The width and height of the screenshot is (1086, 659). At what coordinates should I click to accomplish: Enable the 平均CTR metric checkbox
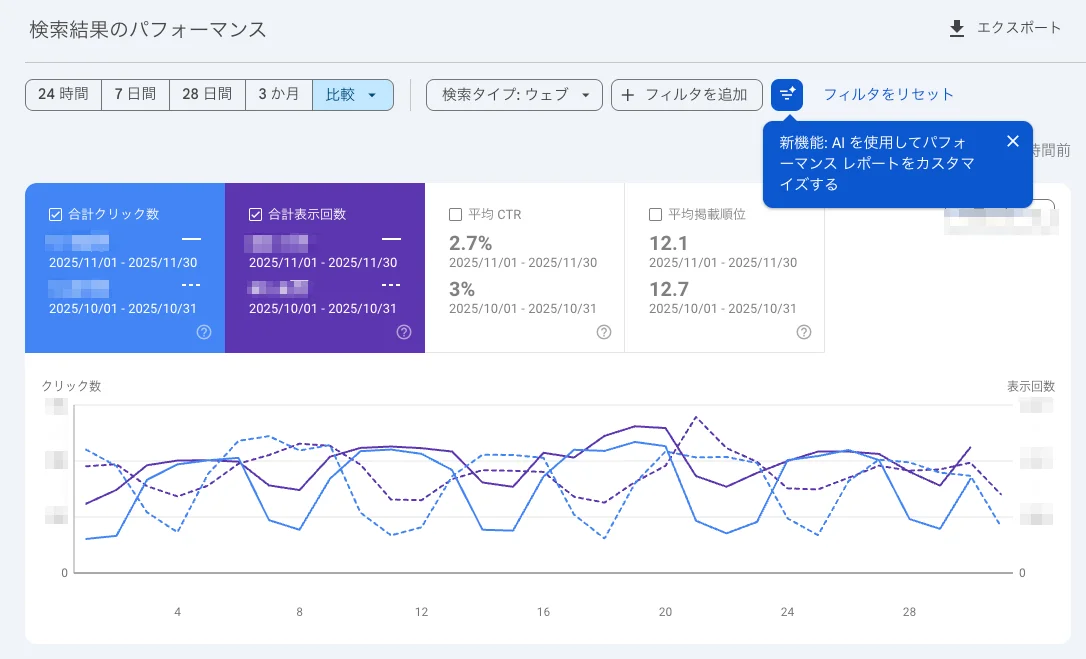[456, 213]
